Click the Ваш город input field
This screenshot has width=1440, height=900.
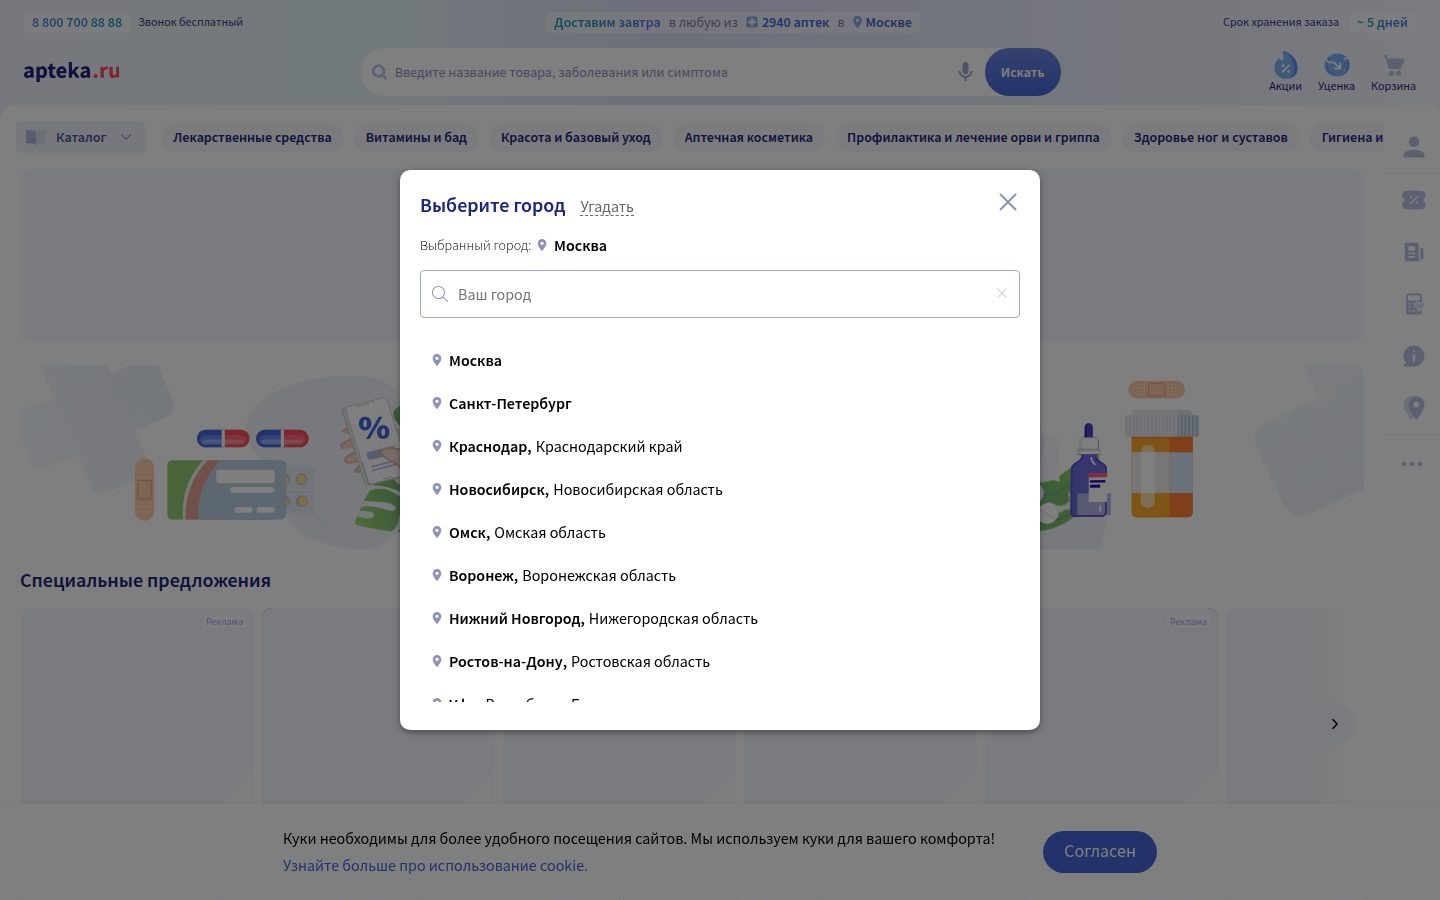coord(719,294)
